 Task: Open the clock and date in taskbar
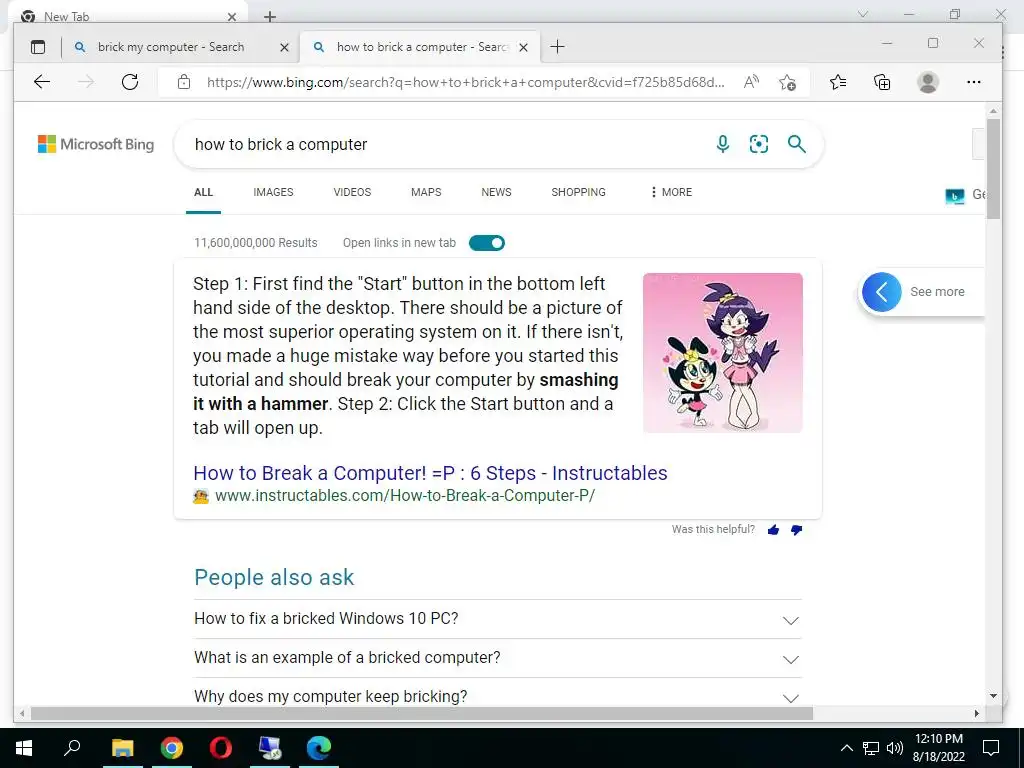[x=938, y=748]
